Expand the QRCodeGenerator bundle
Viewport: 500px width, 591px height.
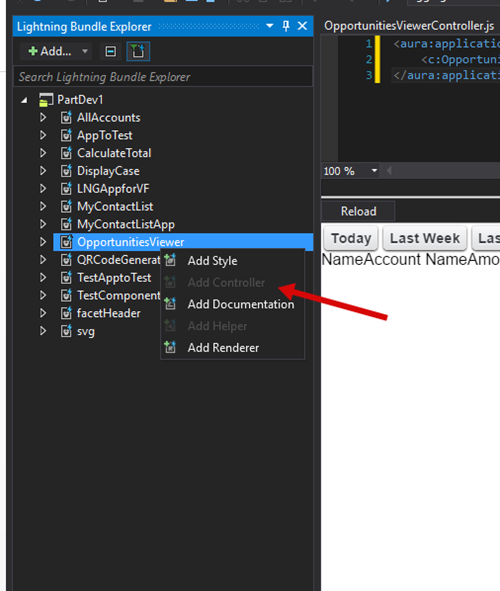coord(43,260)
